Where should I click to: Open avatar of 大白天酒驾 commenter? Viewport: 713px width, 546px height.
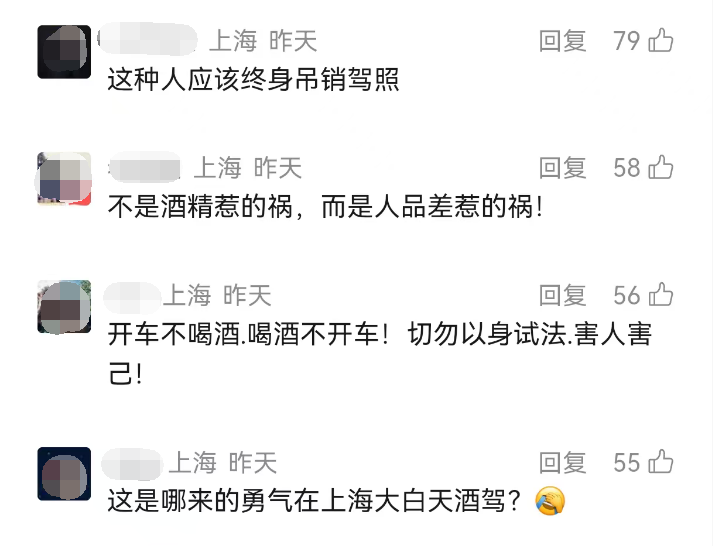pos(64,474)
